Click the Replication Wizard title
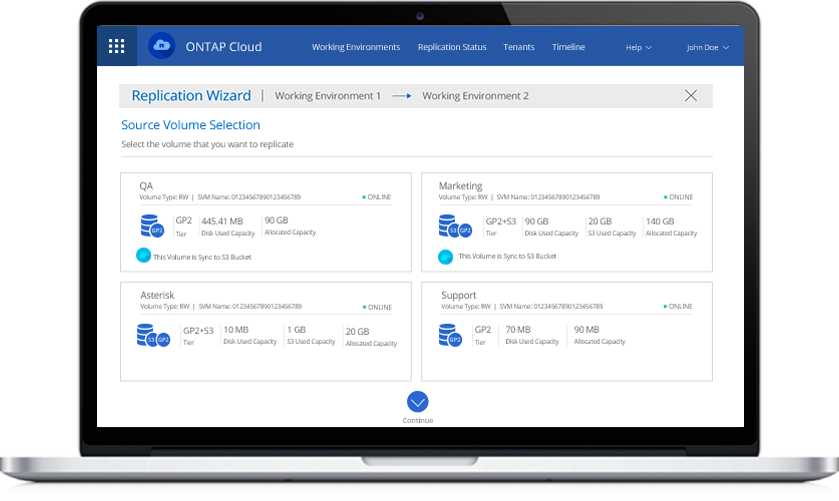The width and height of the screenshot is (839, 501). [191, 96]
